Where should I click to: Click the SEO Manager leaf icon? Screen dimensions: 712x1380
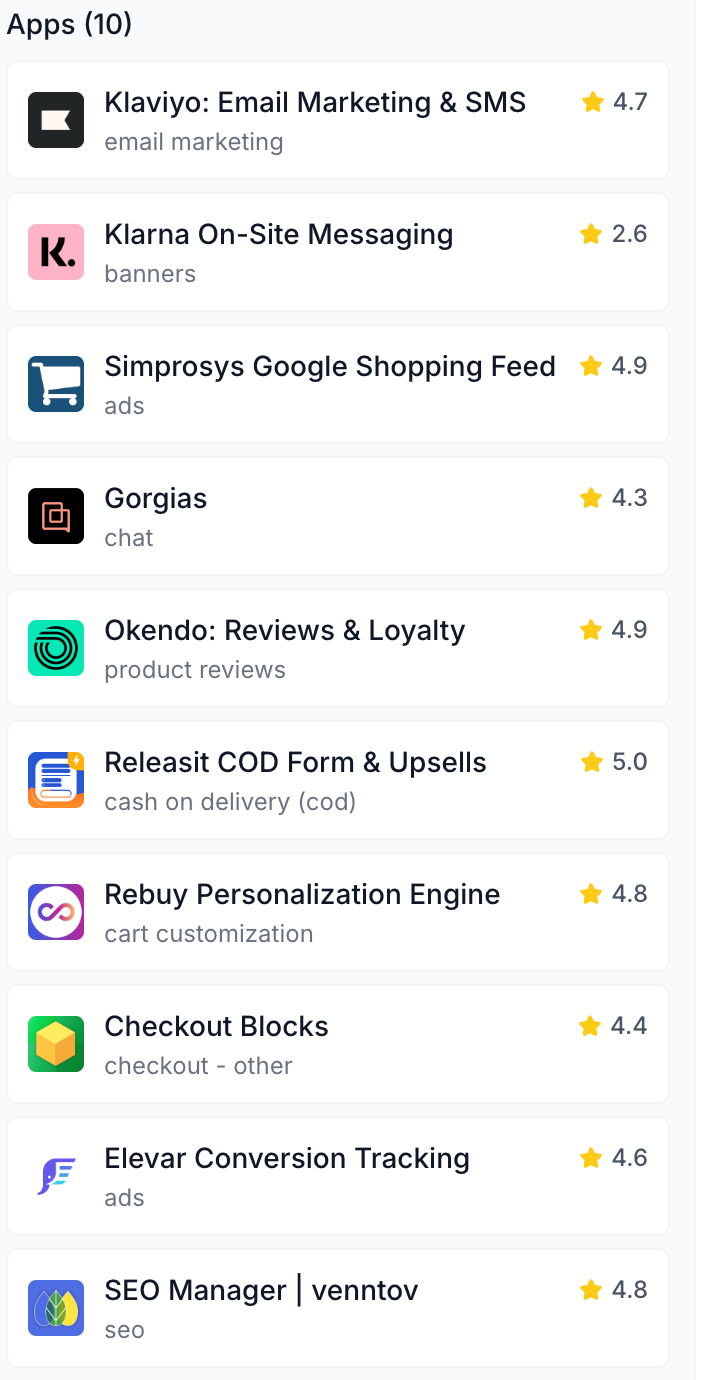click(56, 1308)
